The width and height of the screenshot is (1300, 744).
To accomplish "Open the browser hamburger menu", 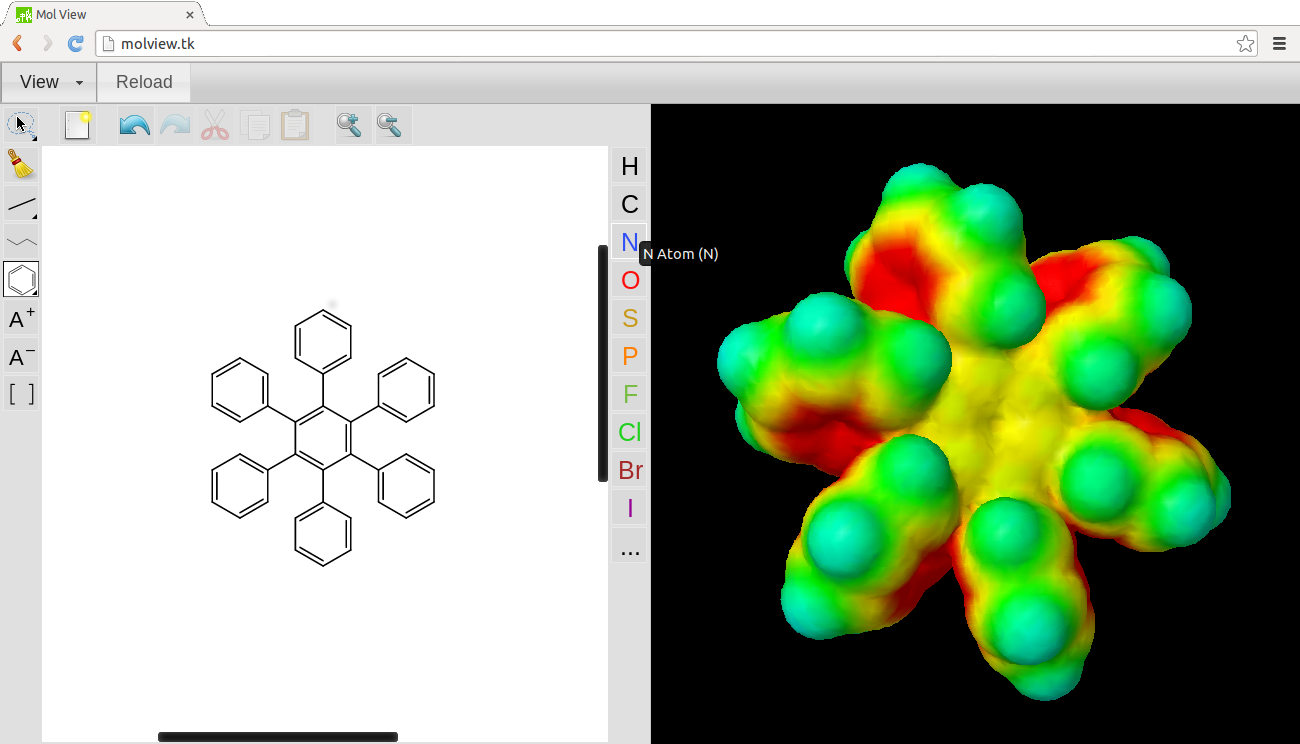I will 1279,43.
